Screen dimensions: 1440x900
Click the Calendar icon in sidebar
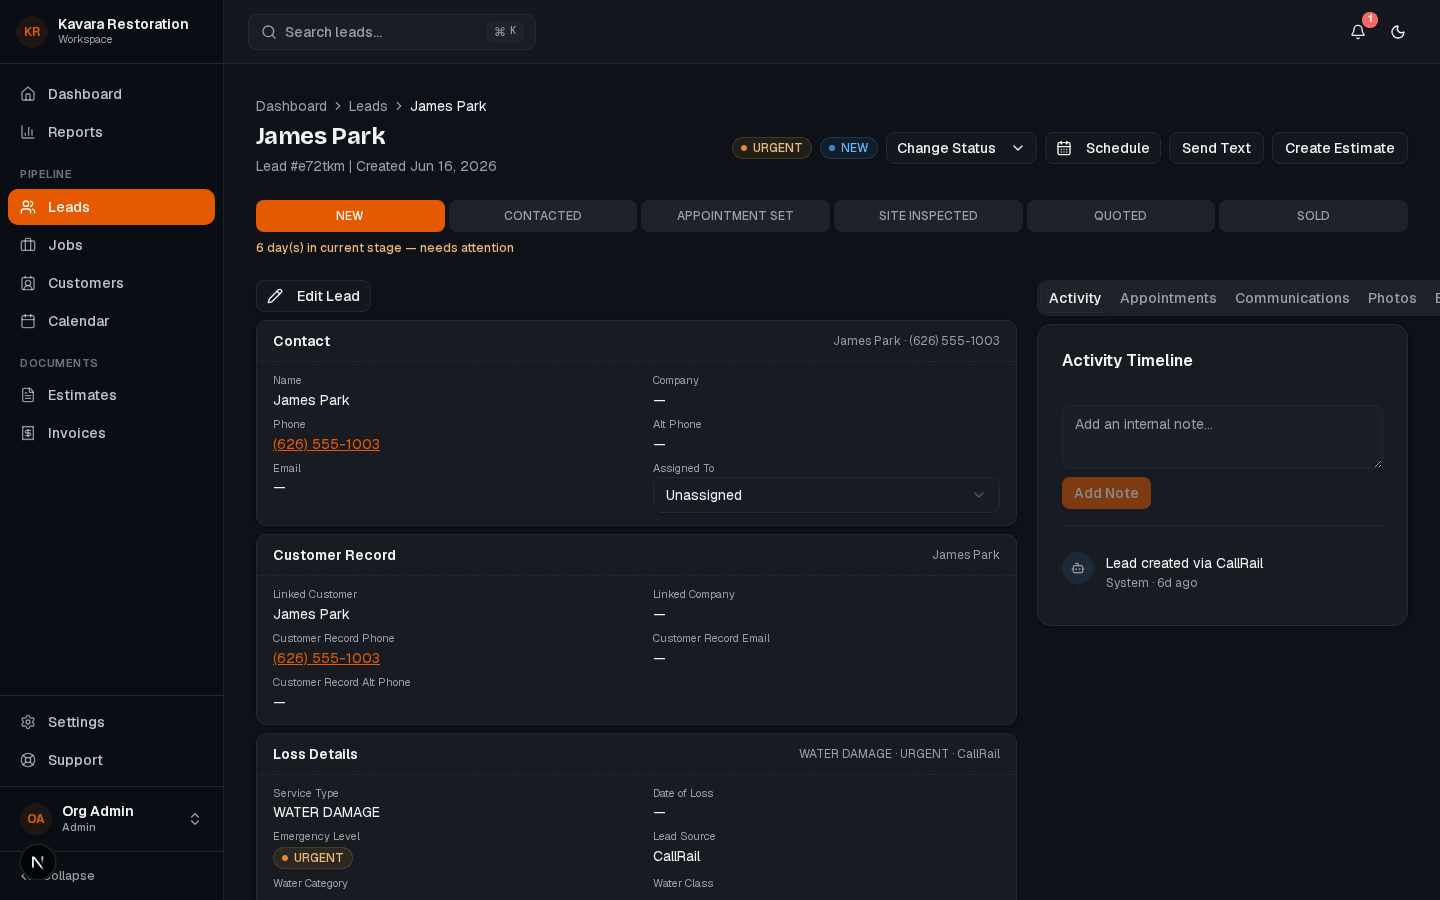28,321
